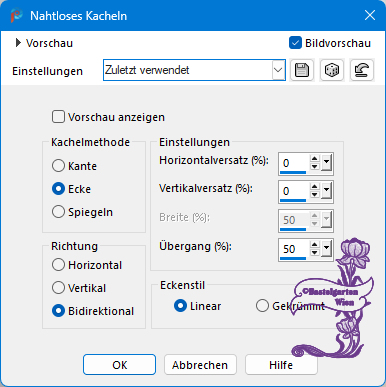The image size is (386, 387).
Task: Click the PaintShop Pro title bar icon
Action: tap(16, 16)
